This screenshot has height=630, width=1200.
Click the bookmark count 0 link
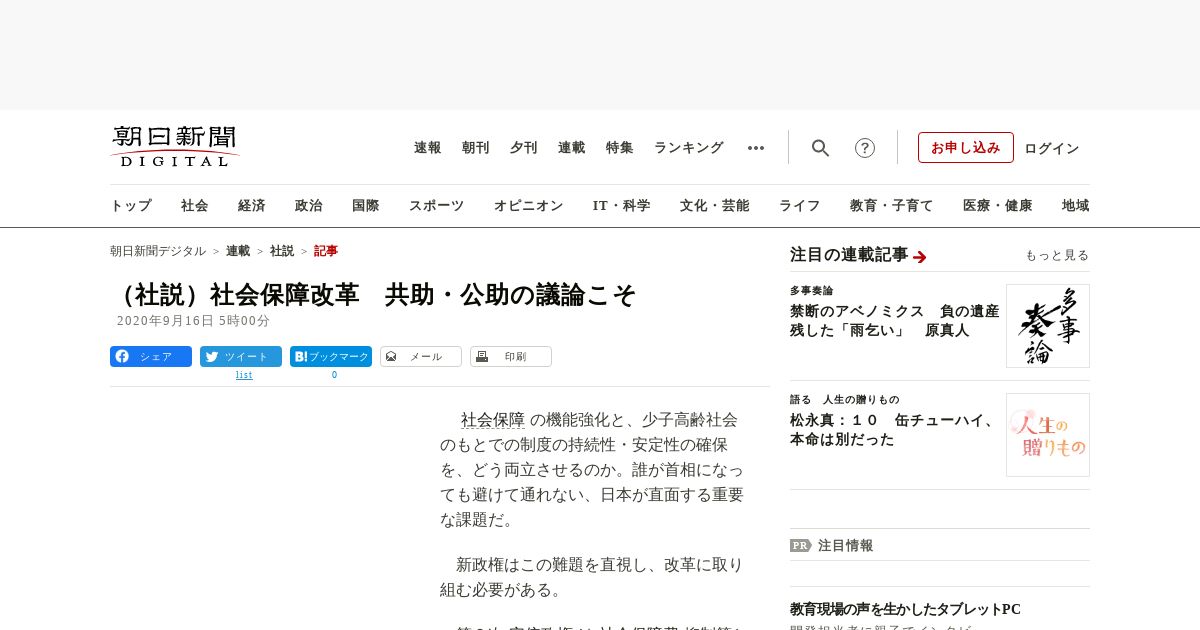coord(334,375)
